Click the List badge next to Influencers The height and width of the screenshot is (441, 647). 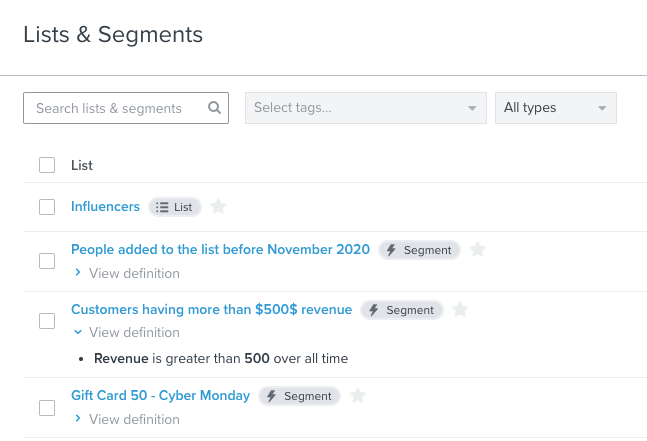pyautogui.click(x=175, y=207)
